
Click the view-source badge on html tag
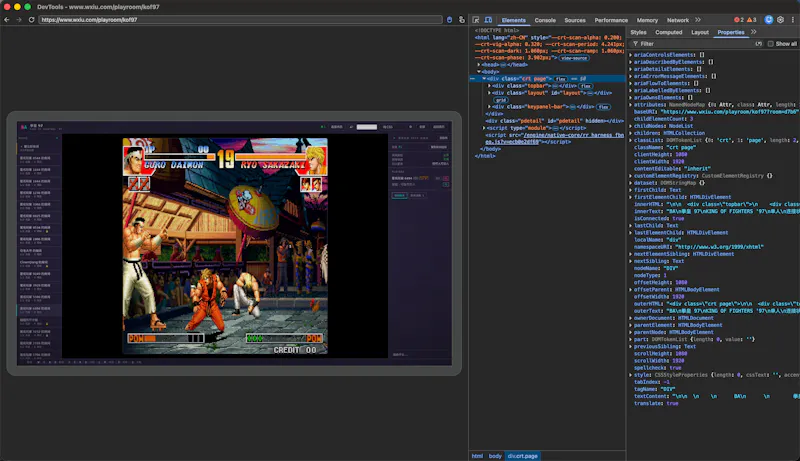pos(574,58)
